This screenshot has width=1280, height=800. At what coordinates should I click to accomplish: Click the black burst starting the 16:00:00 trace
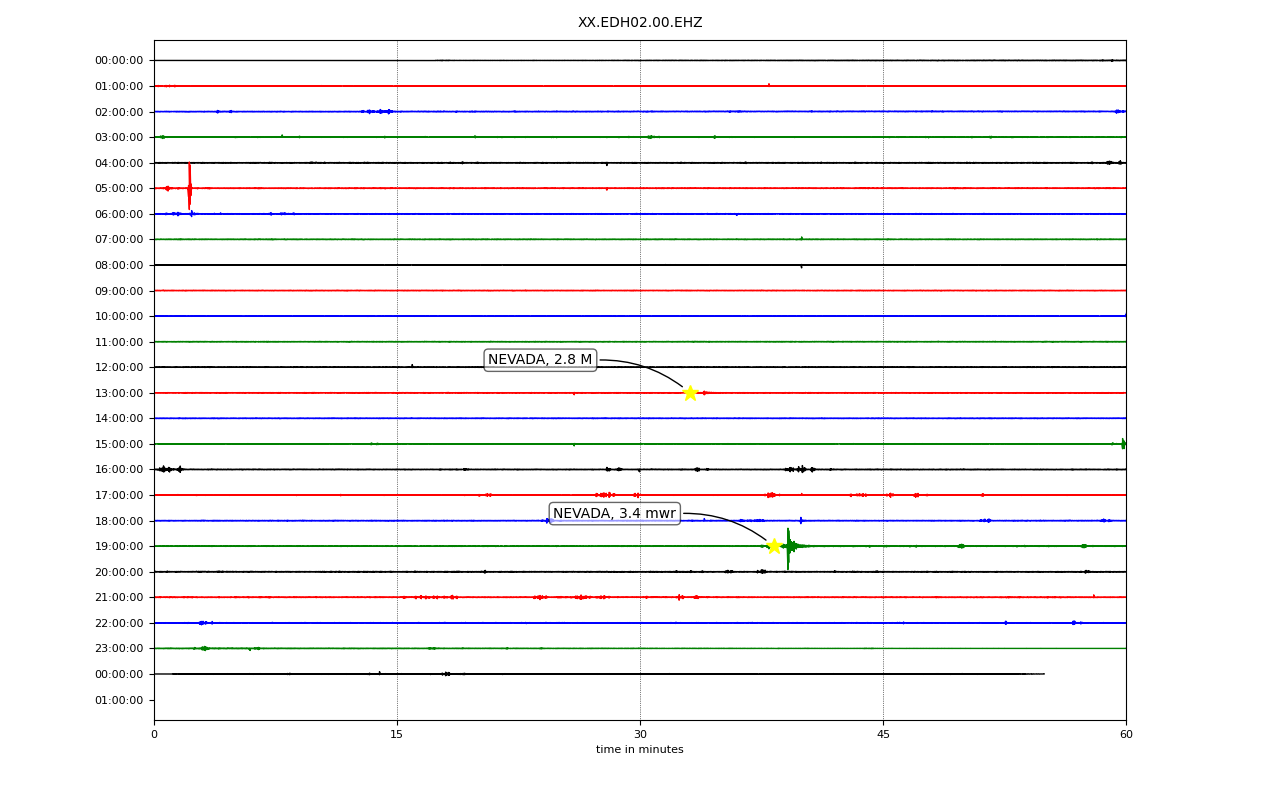click(168, 469)
